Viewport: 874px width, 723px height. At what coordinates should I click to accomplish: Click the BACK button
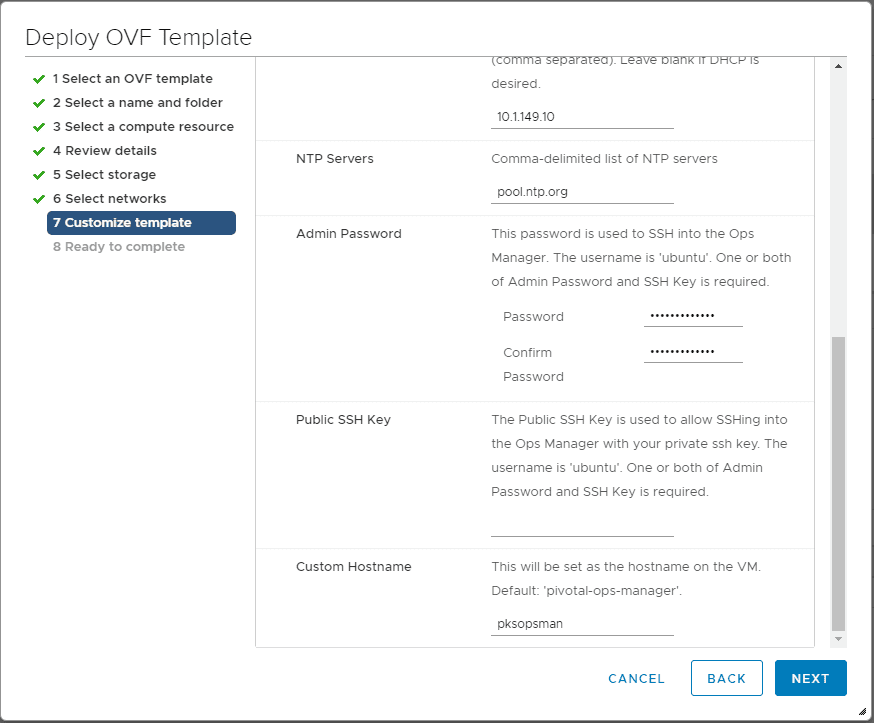(x=726, y=678)
